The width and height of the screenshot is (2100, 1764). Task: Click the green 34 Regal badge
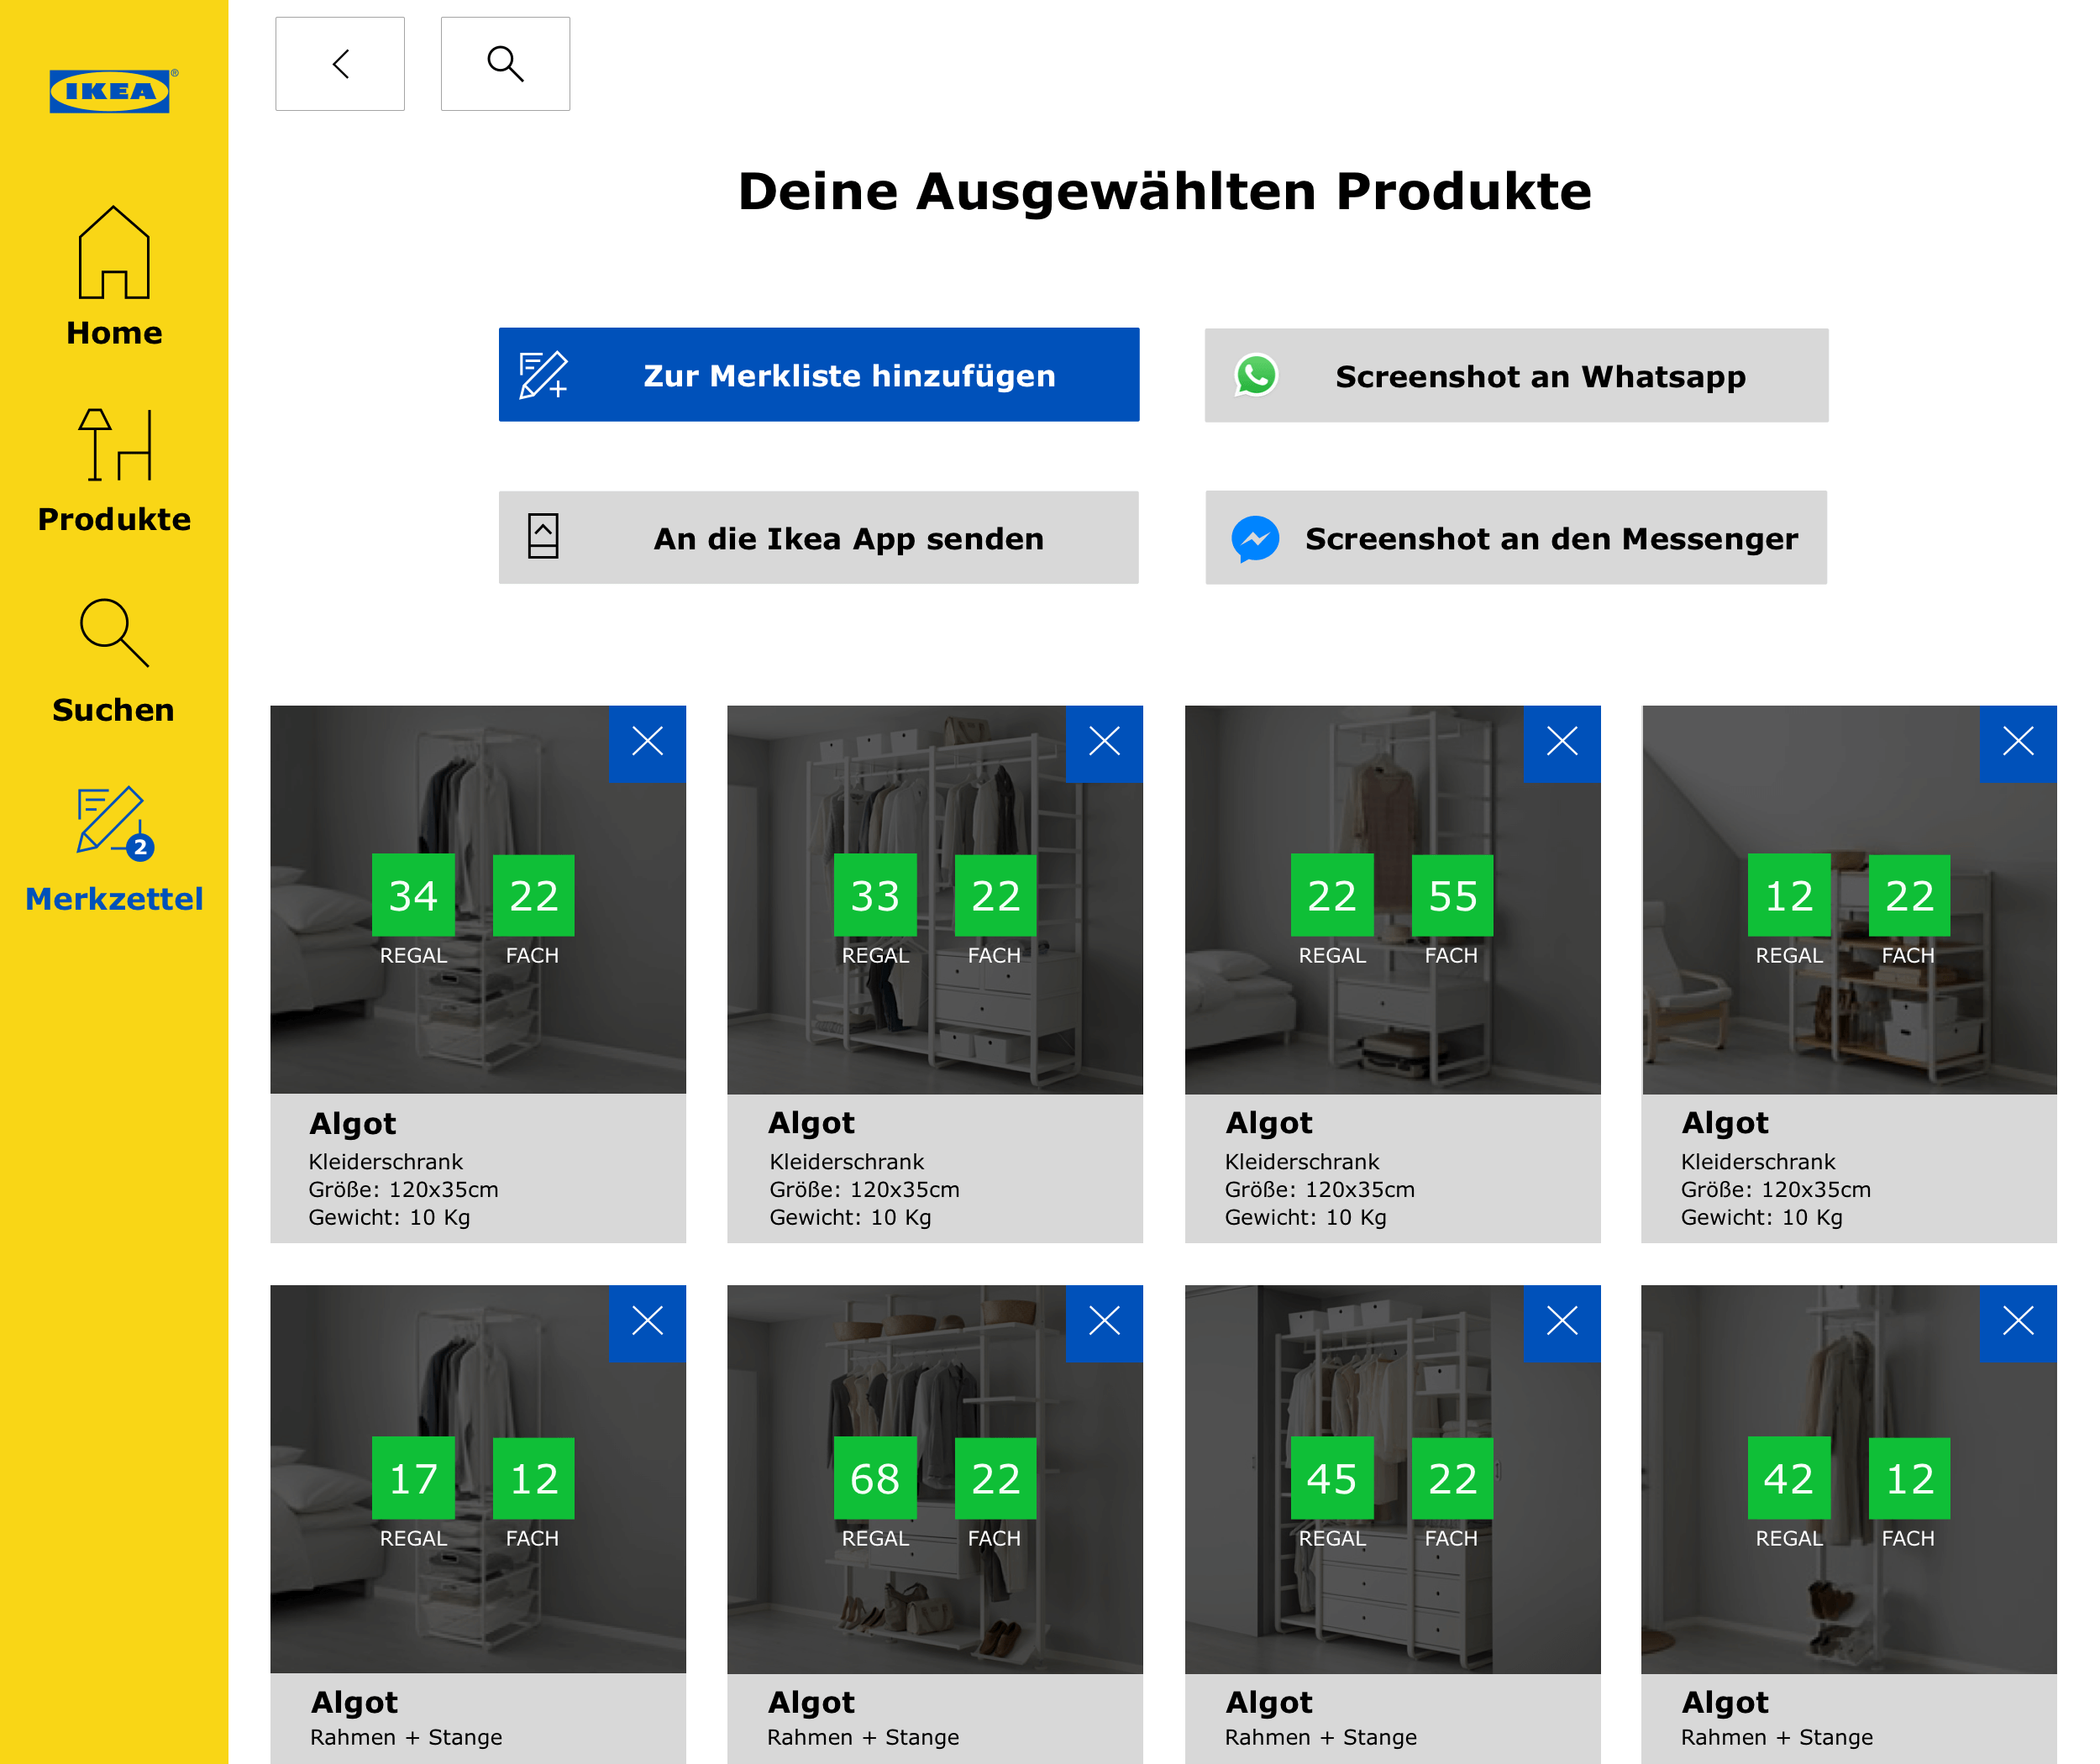tap(413, 895)
